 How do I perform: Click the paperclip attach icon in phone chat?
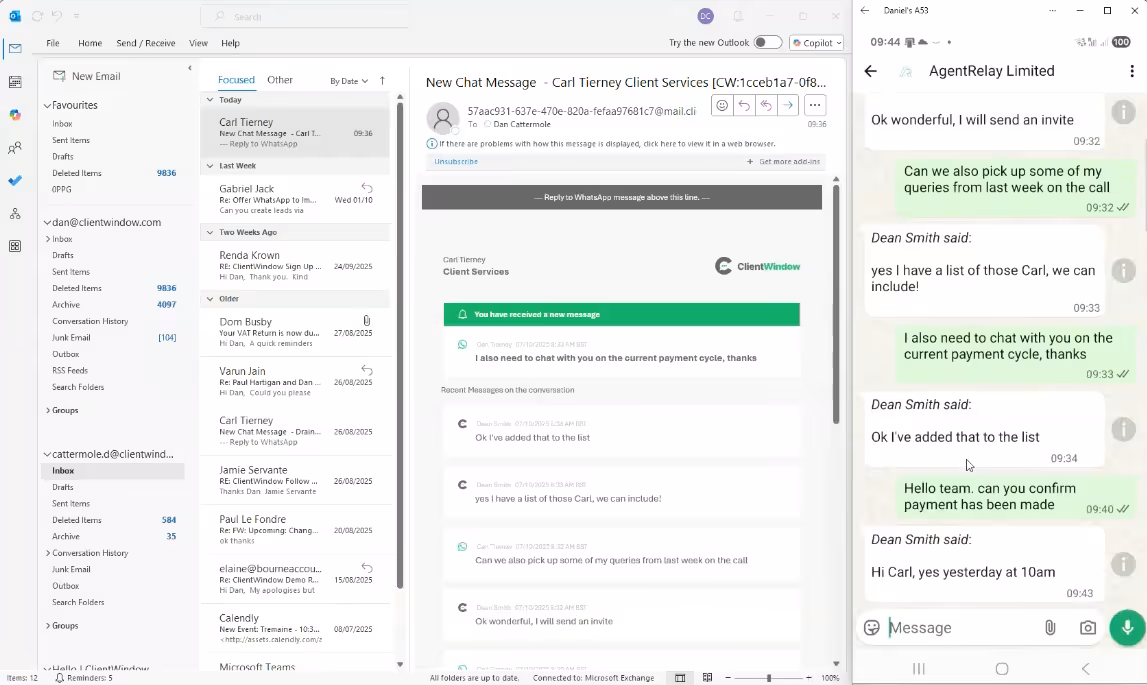click(x=1050, y=628)
